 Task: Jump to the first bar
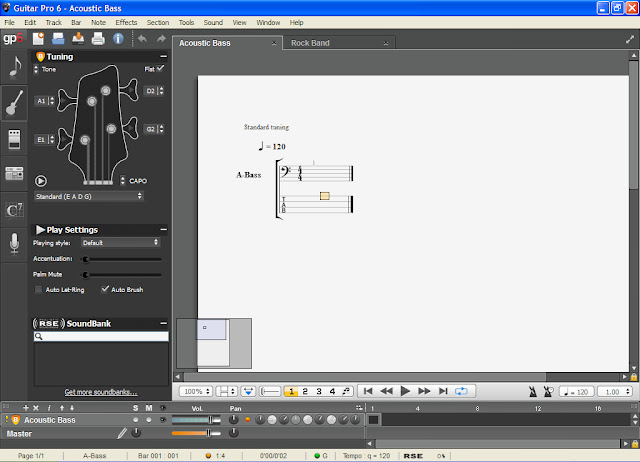point(368,391)
